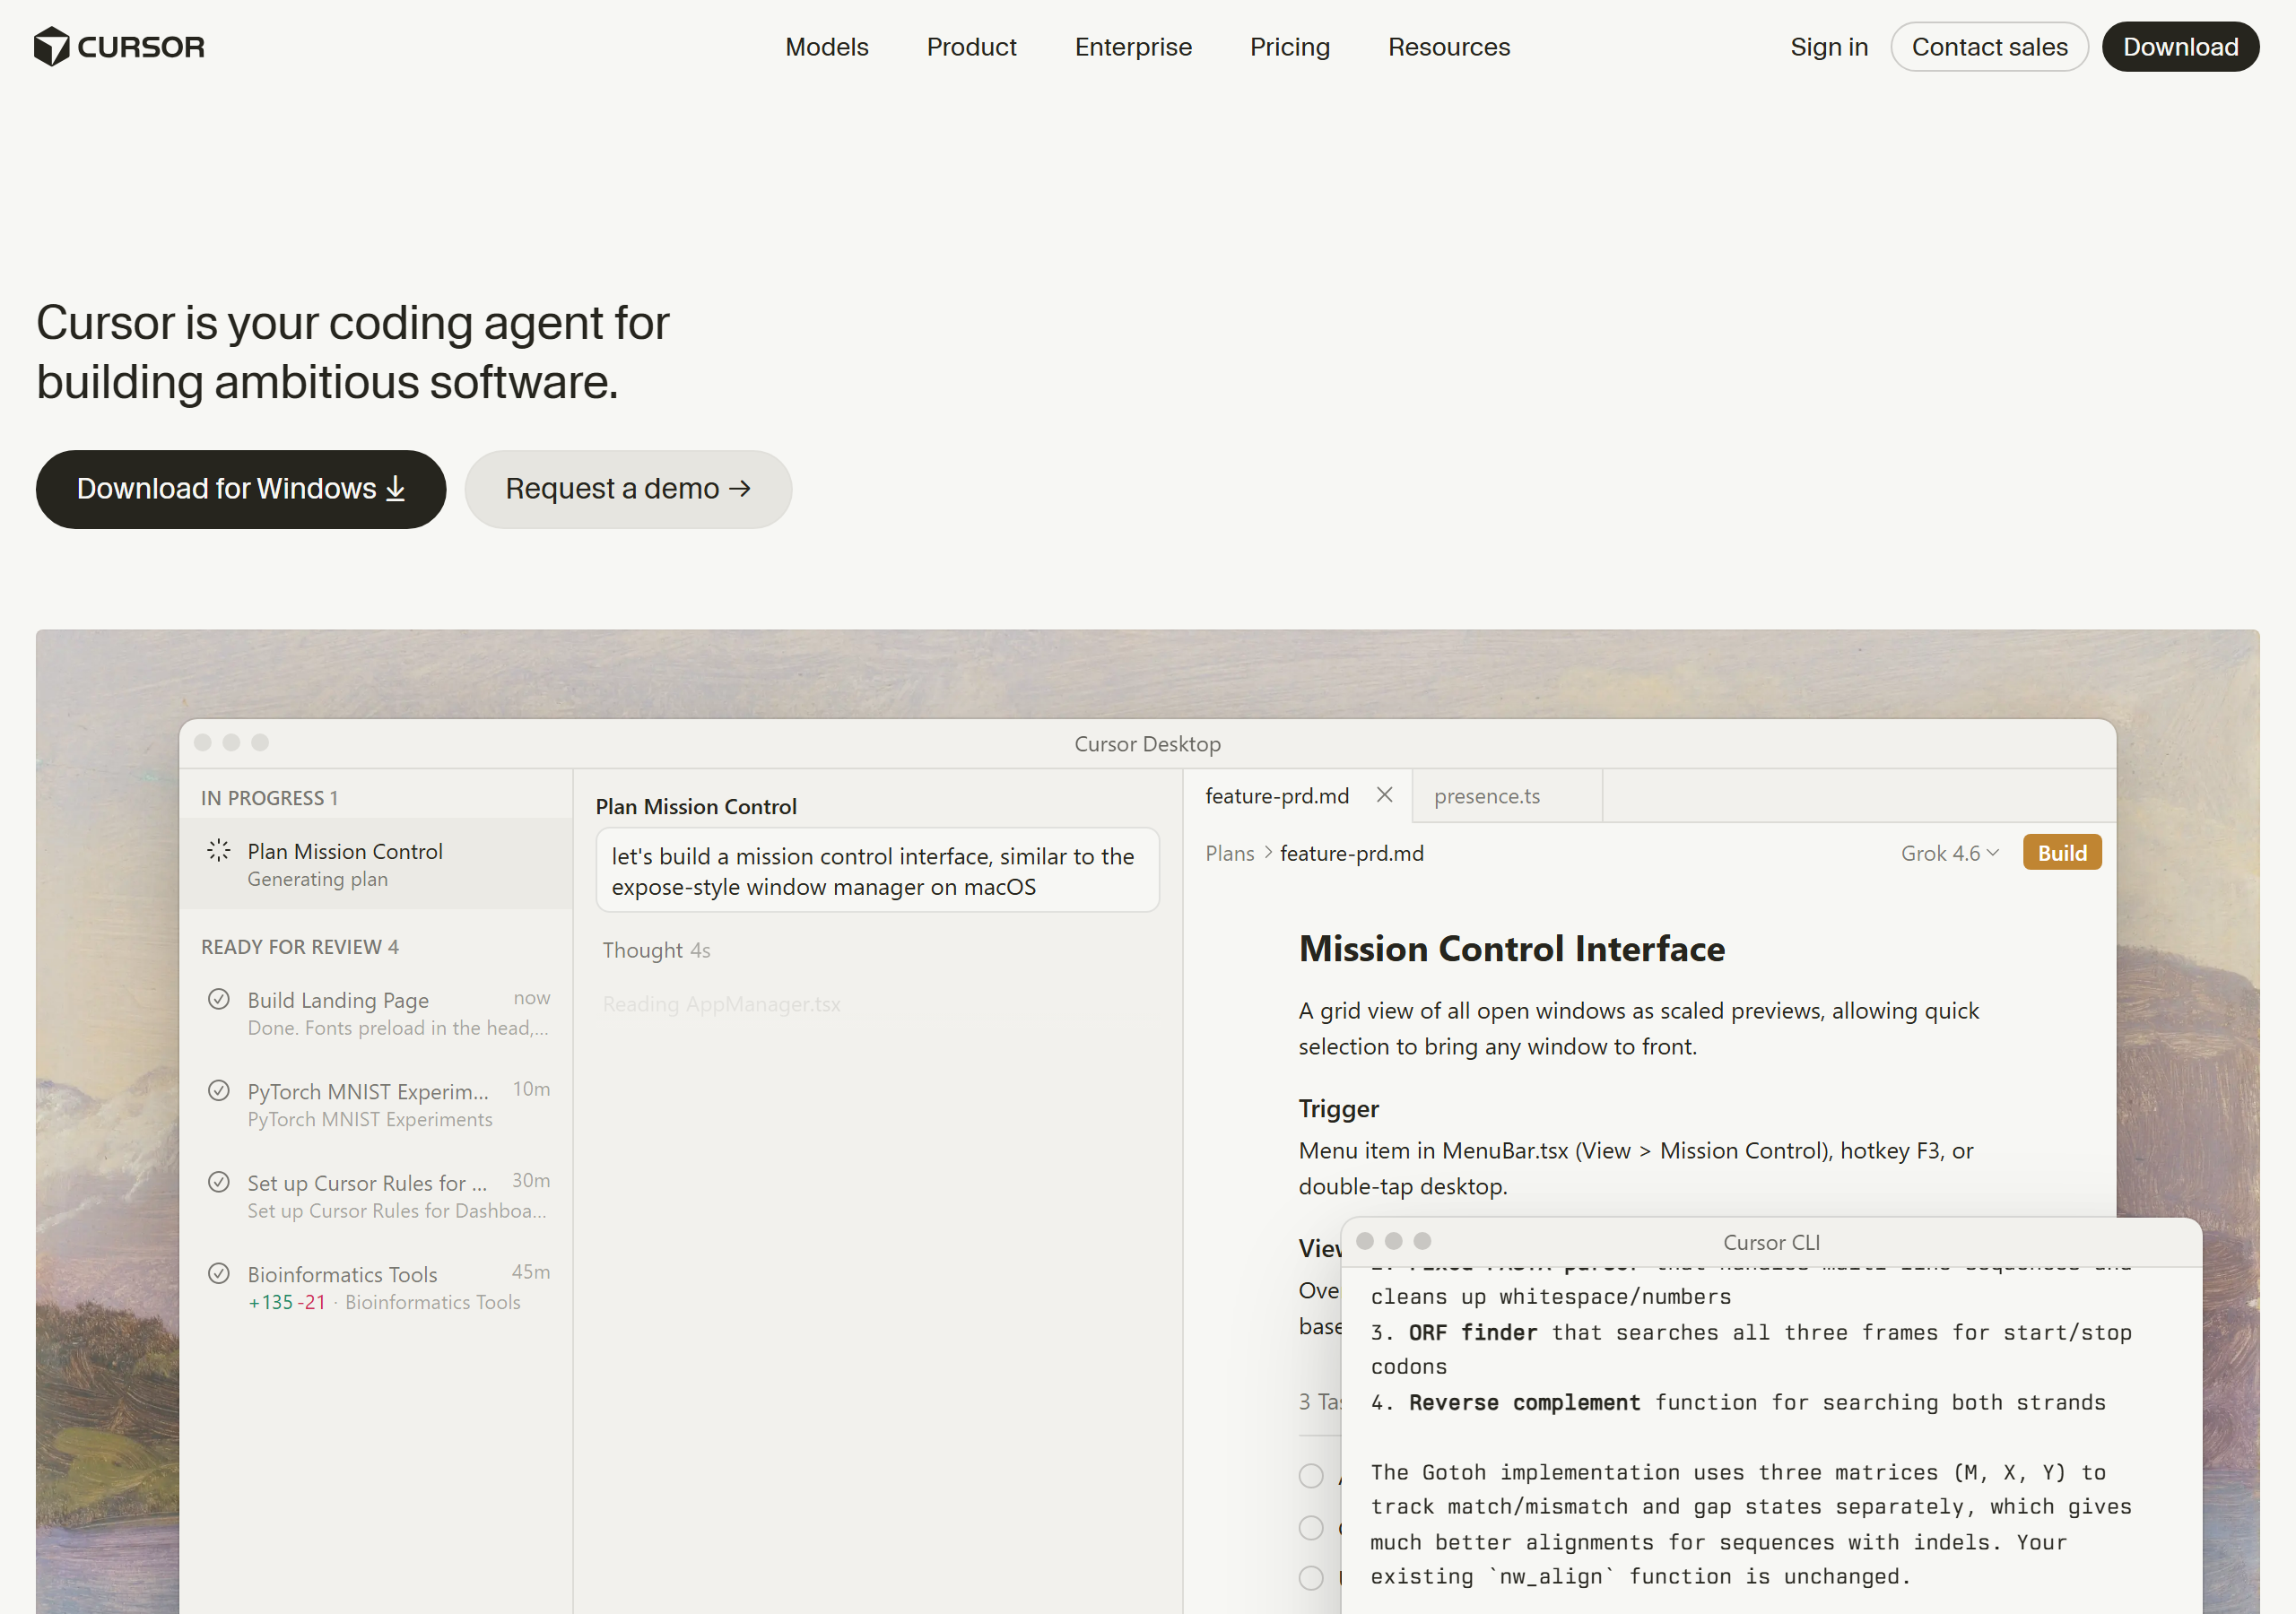Open the Product menu

pyautogui.click(x=971, y=47)
